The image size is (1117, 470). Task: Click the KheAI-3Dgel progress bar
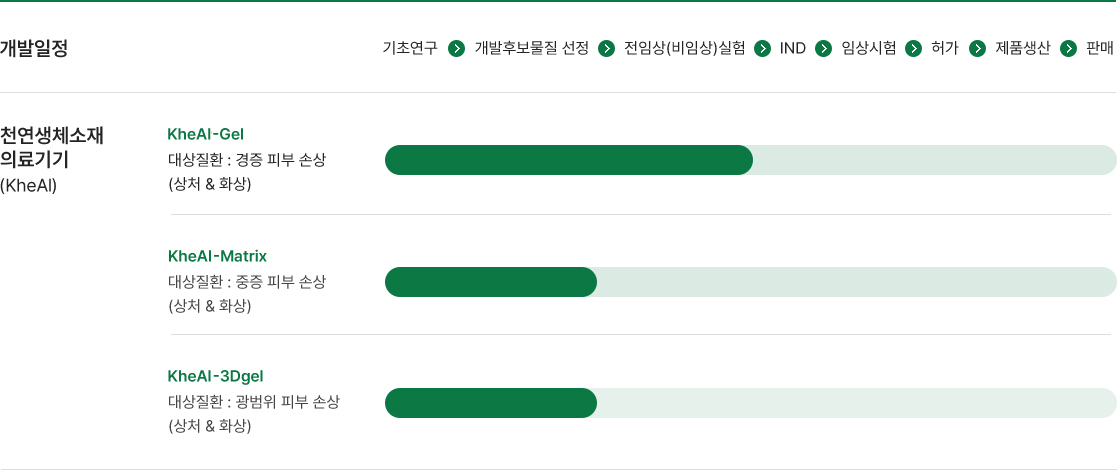[x=751, y=403]
